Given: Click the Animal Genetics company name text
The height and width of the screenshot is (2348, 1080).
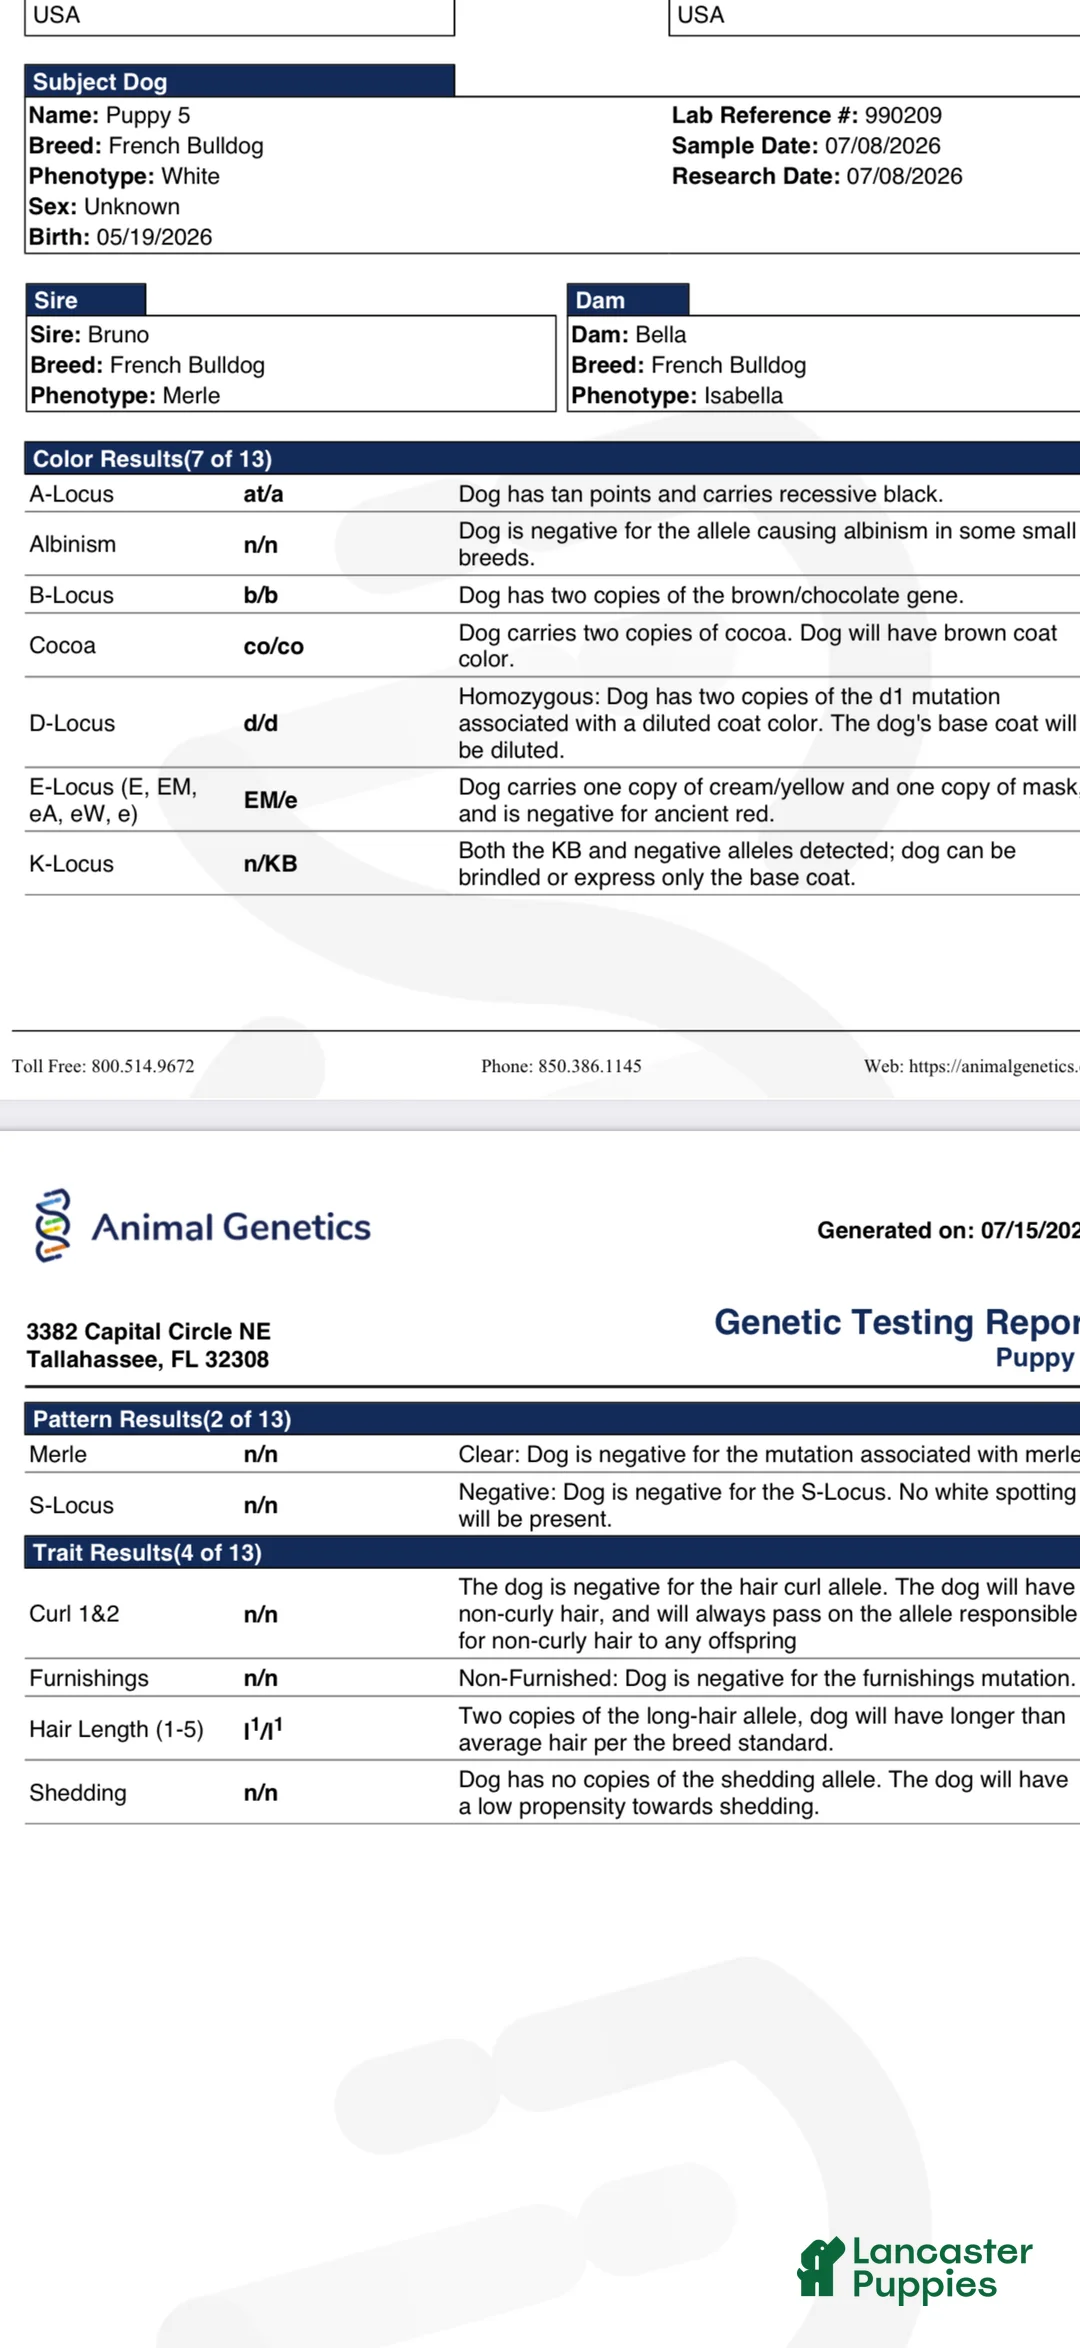Looking at the screenshot, I should pyautogui.click(x=231, y=1227).
